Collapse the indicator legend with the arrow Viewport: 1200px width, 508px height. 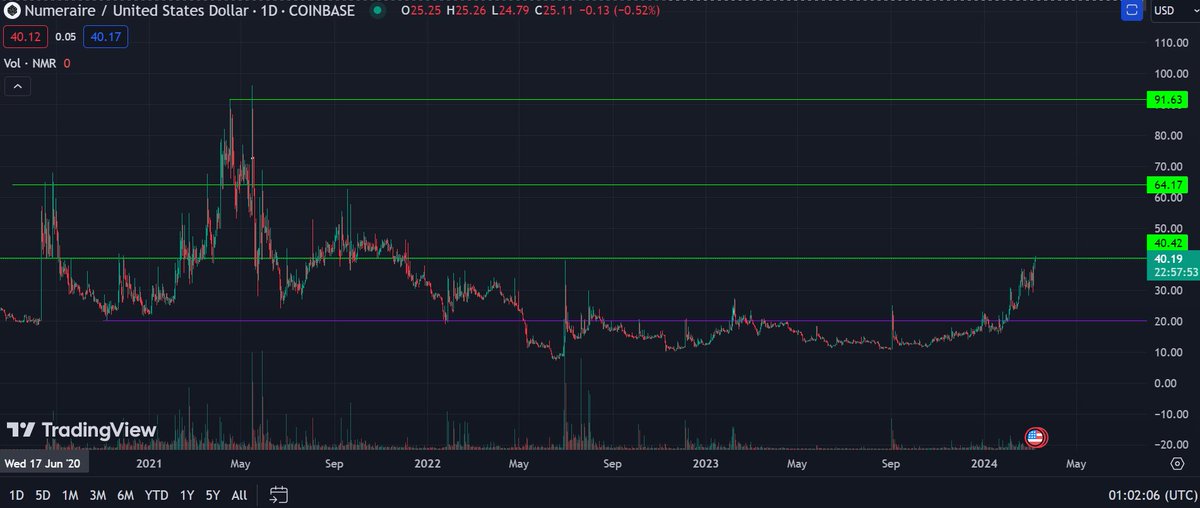point(17,87)
